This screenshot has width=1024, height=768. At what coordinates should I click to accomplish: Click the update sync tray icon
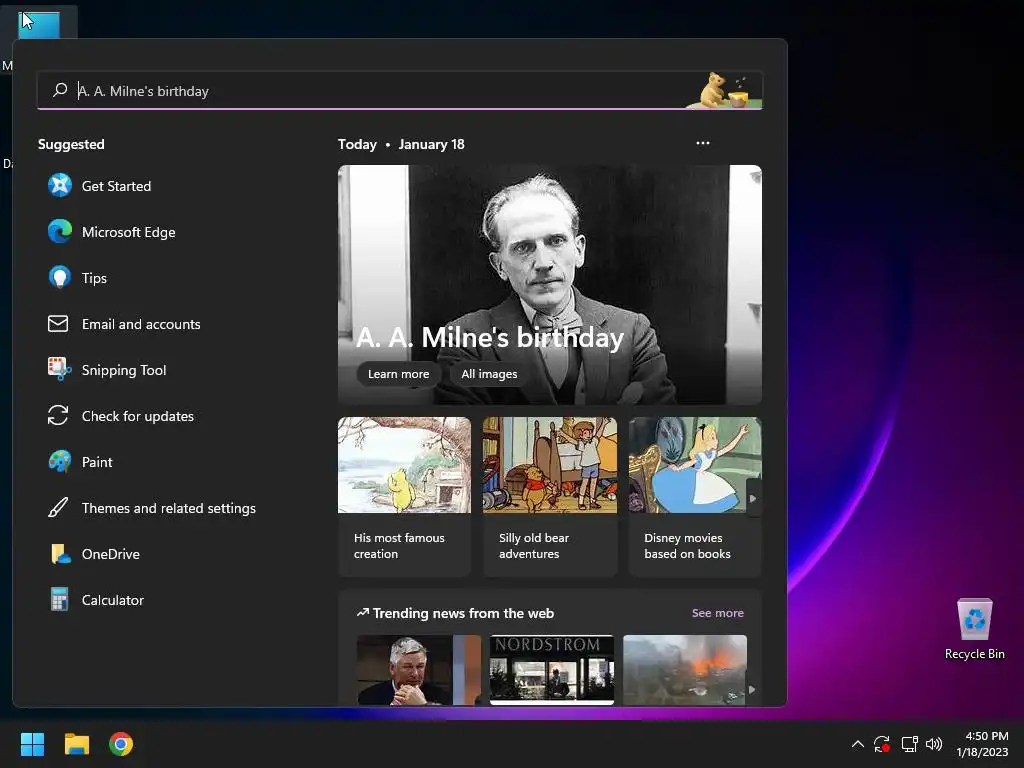coord(882,744)
